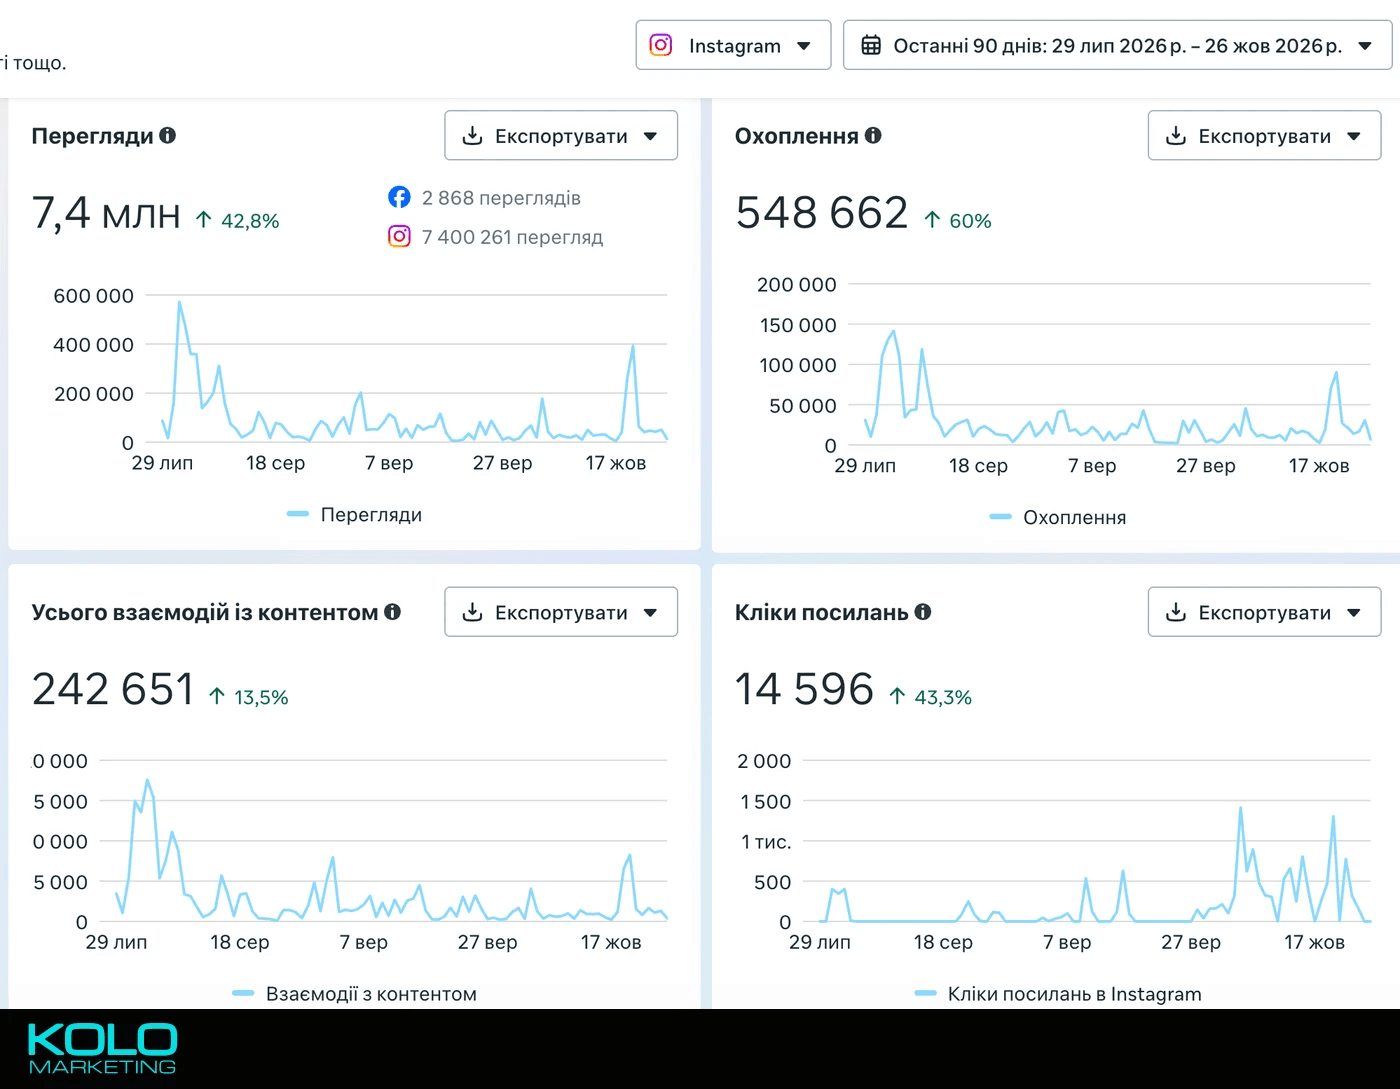Screen dimensions: 1400x1089
Task: Click the 60% growth indicator
Action: pos(958,220)
